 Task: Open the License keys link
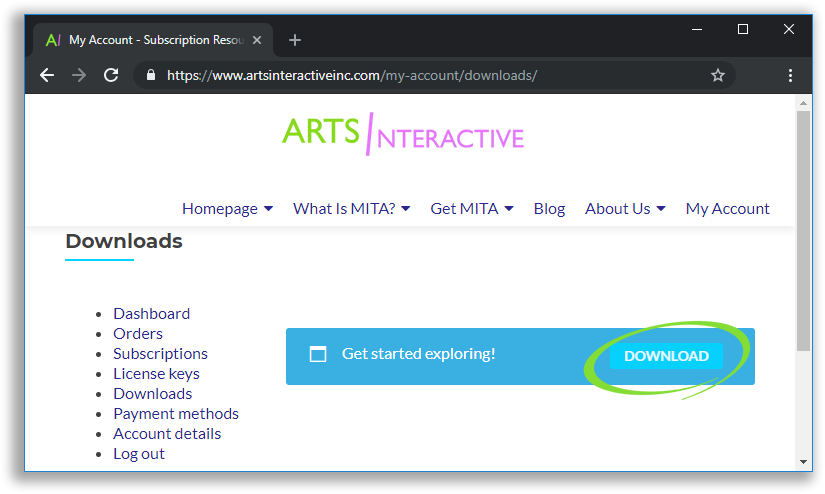156,374
